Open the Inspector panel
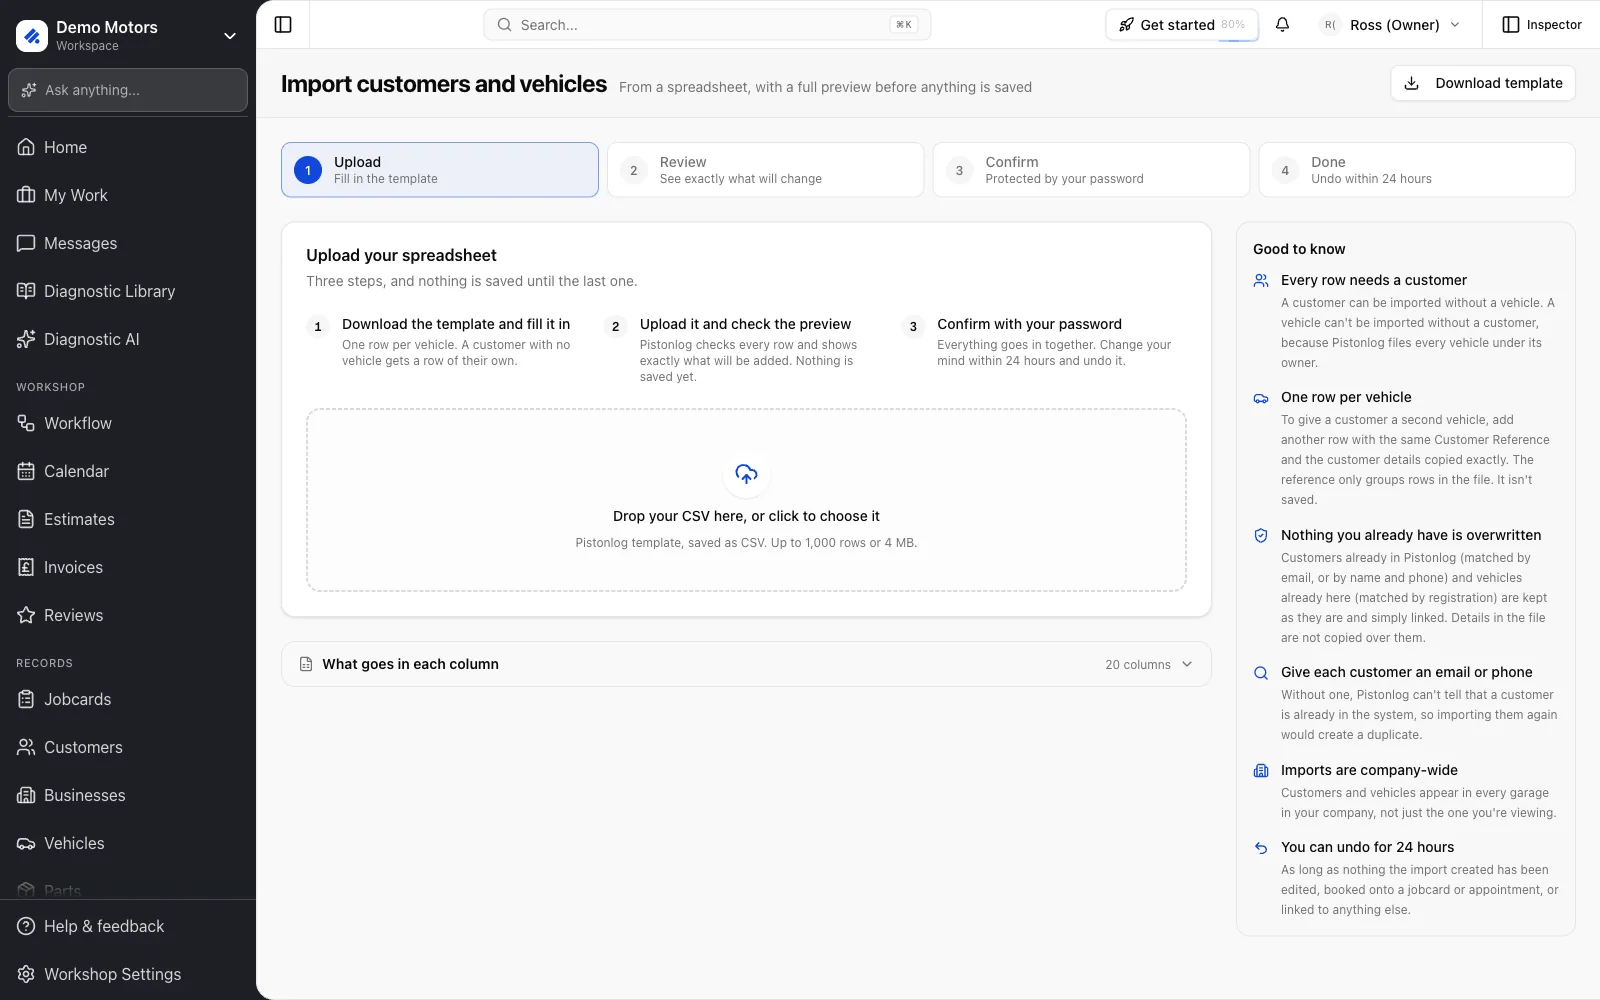 pos(1542,25)
